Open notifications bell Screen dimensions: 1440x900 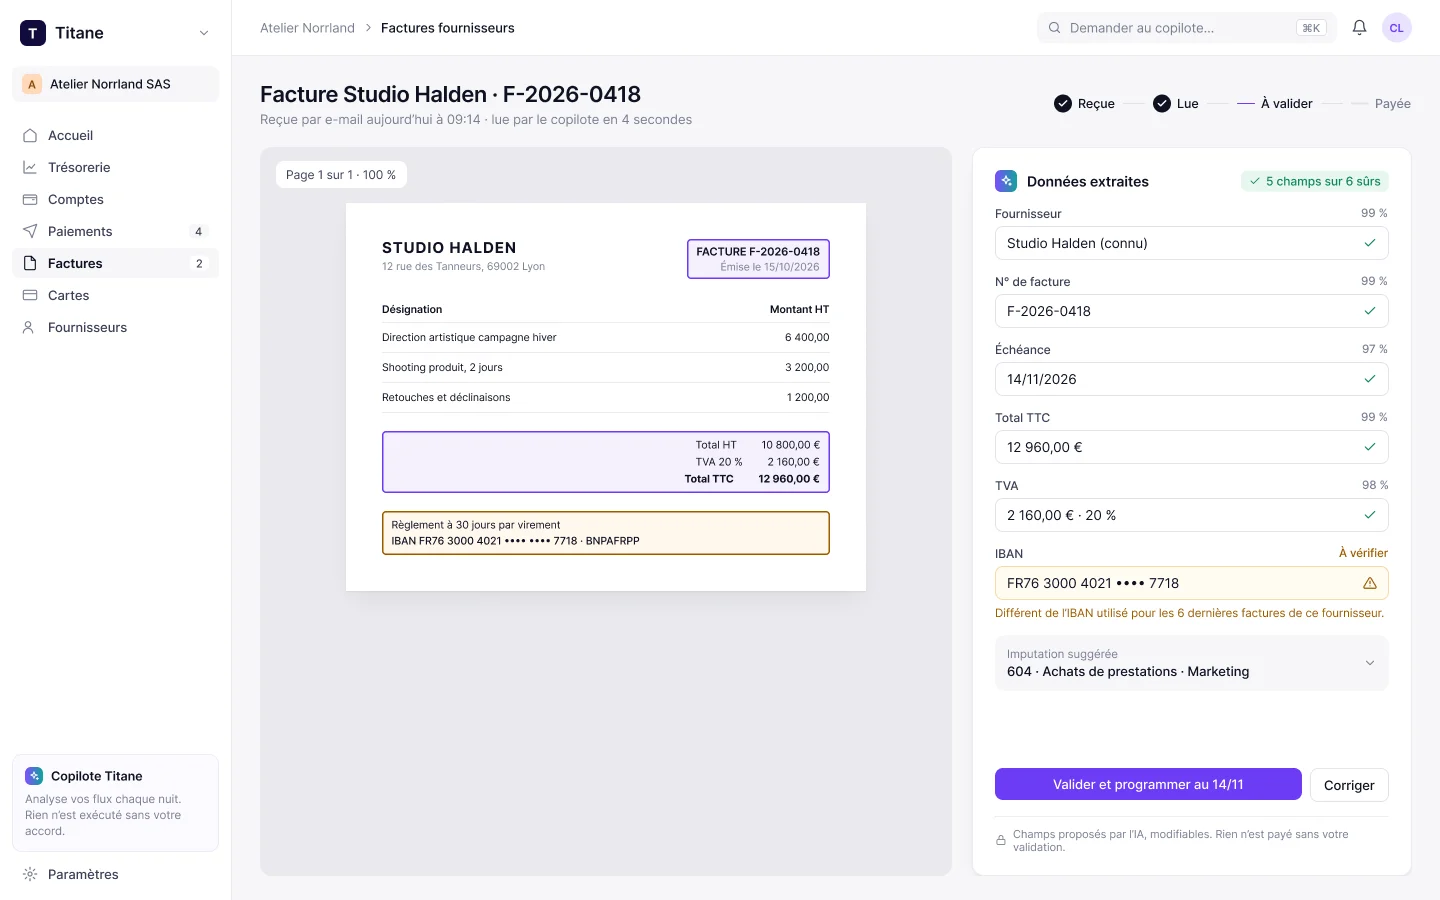[x=1359, y=28]
